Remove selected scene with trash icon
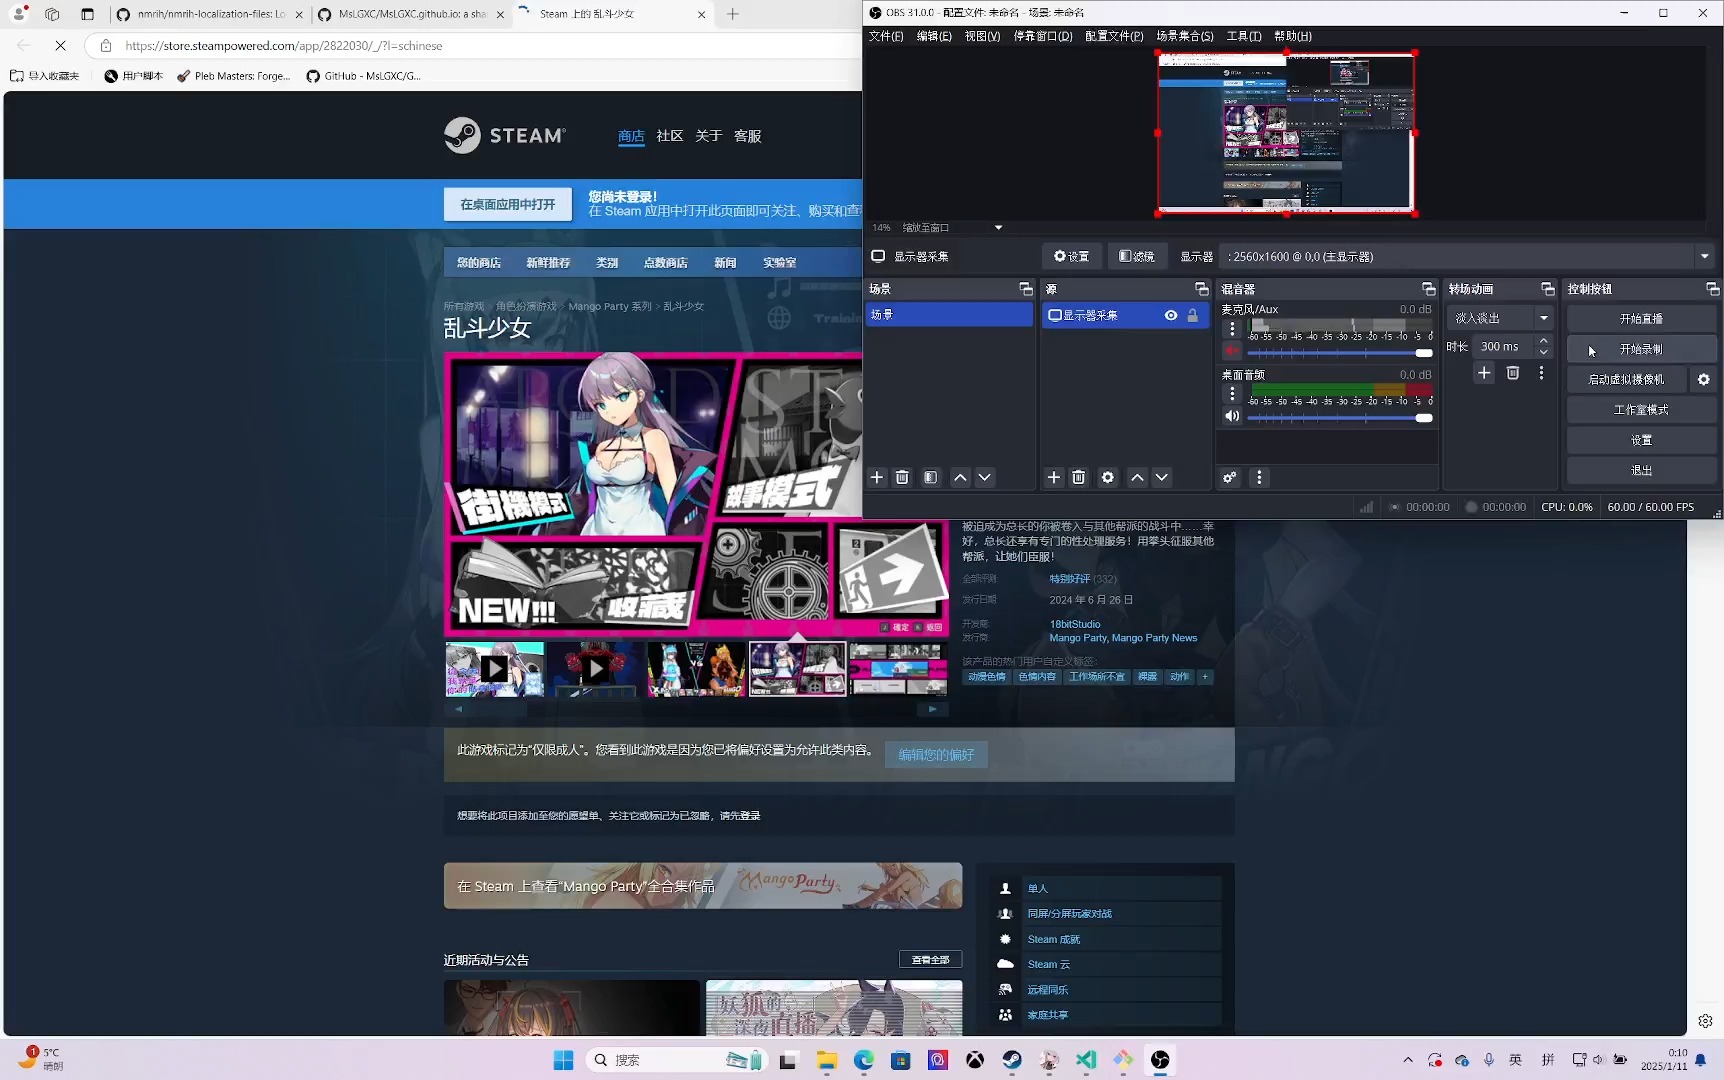The width and height of the screenshot is (1724, 1080). 902,477
